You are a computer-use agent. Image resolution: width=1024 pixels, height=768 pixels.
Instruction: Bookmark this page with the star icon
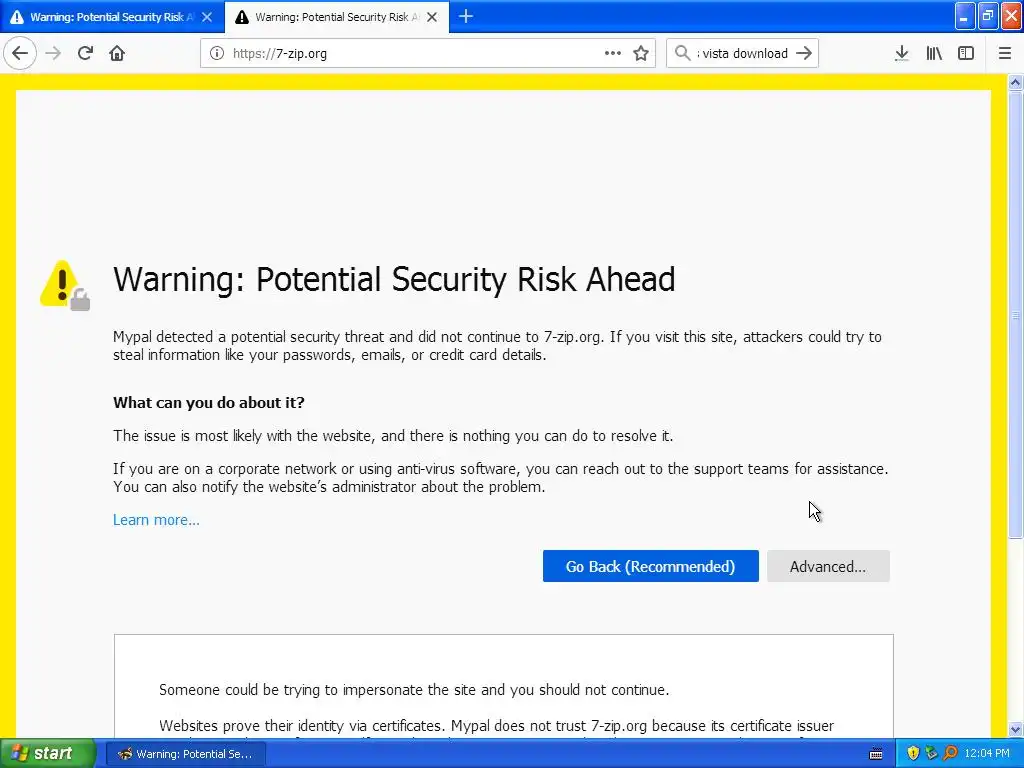[641, 54]
